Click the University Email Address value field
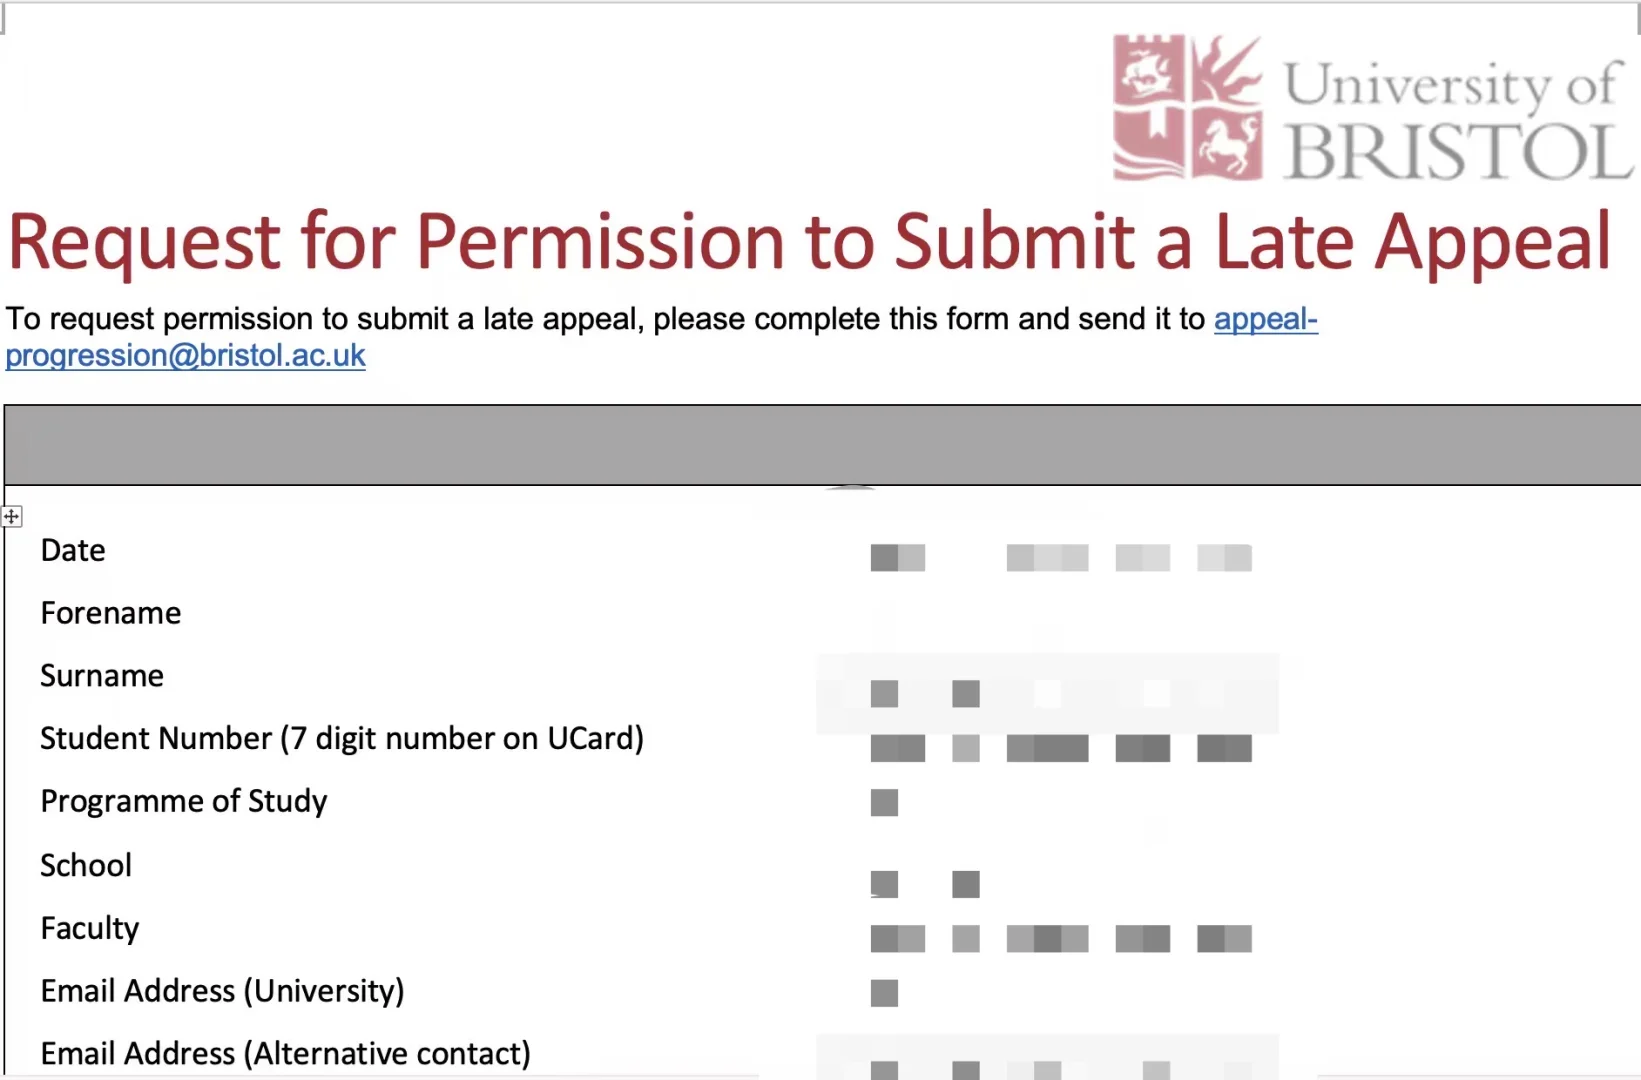 coord(884,993)
